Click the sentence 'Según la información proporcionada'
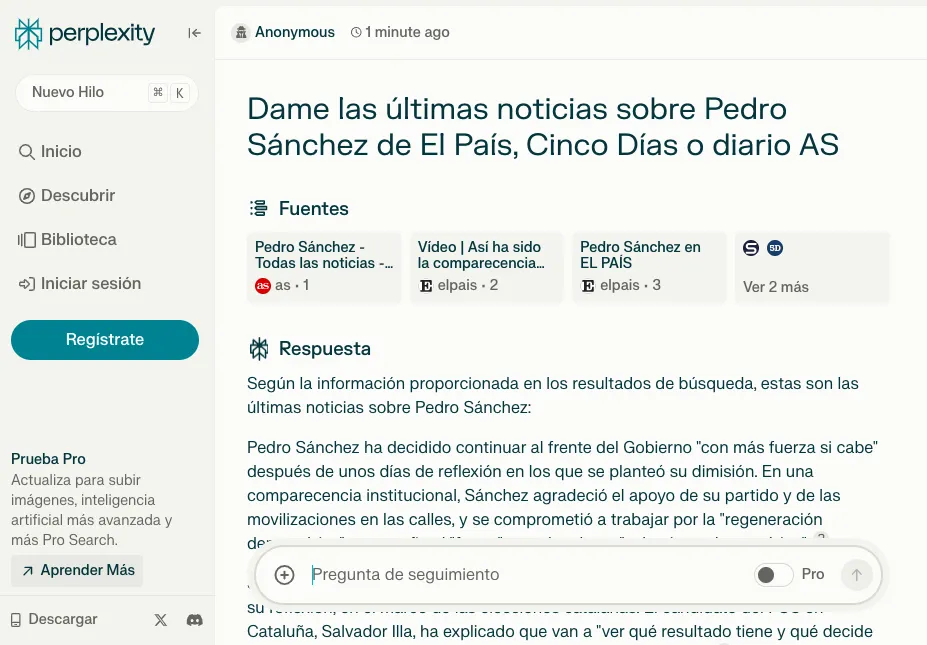927x645 pixels. (x=553, y=396)
